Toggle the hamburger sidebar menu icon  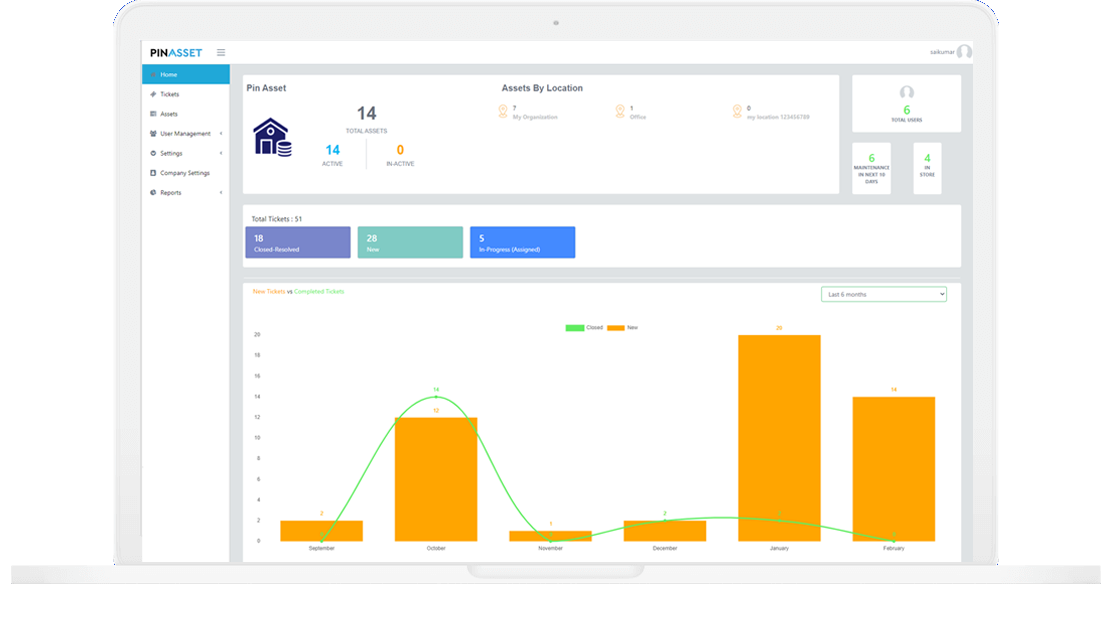pyautogui.click(x=221, y=53)
